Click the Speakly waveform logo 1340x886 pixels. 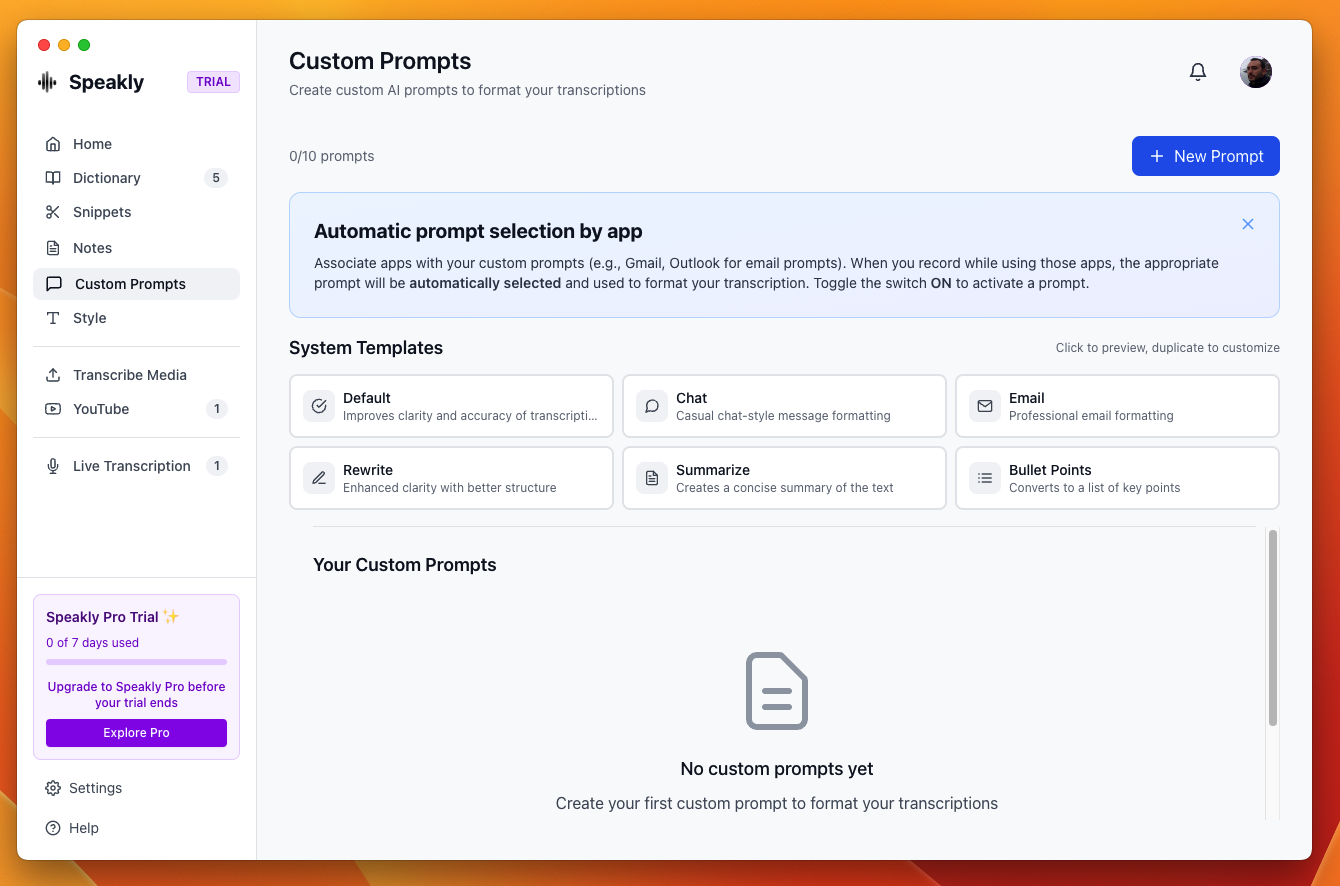48,82
